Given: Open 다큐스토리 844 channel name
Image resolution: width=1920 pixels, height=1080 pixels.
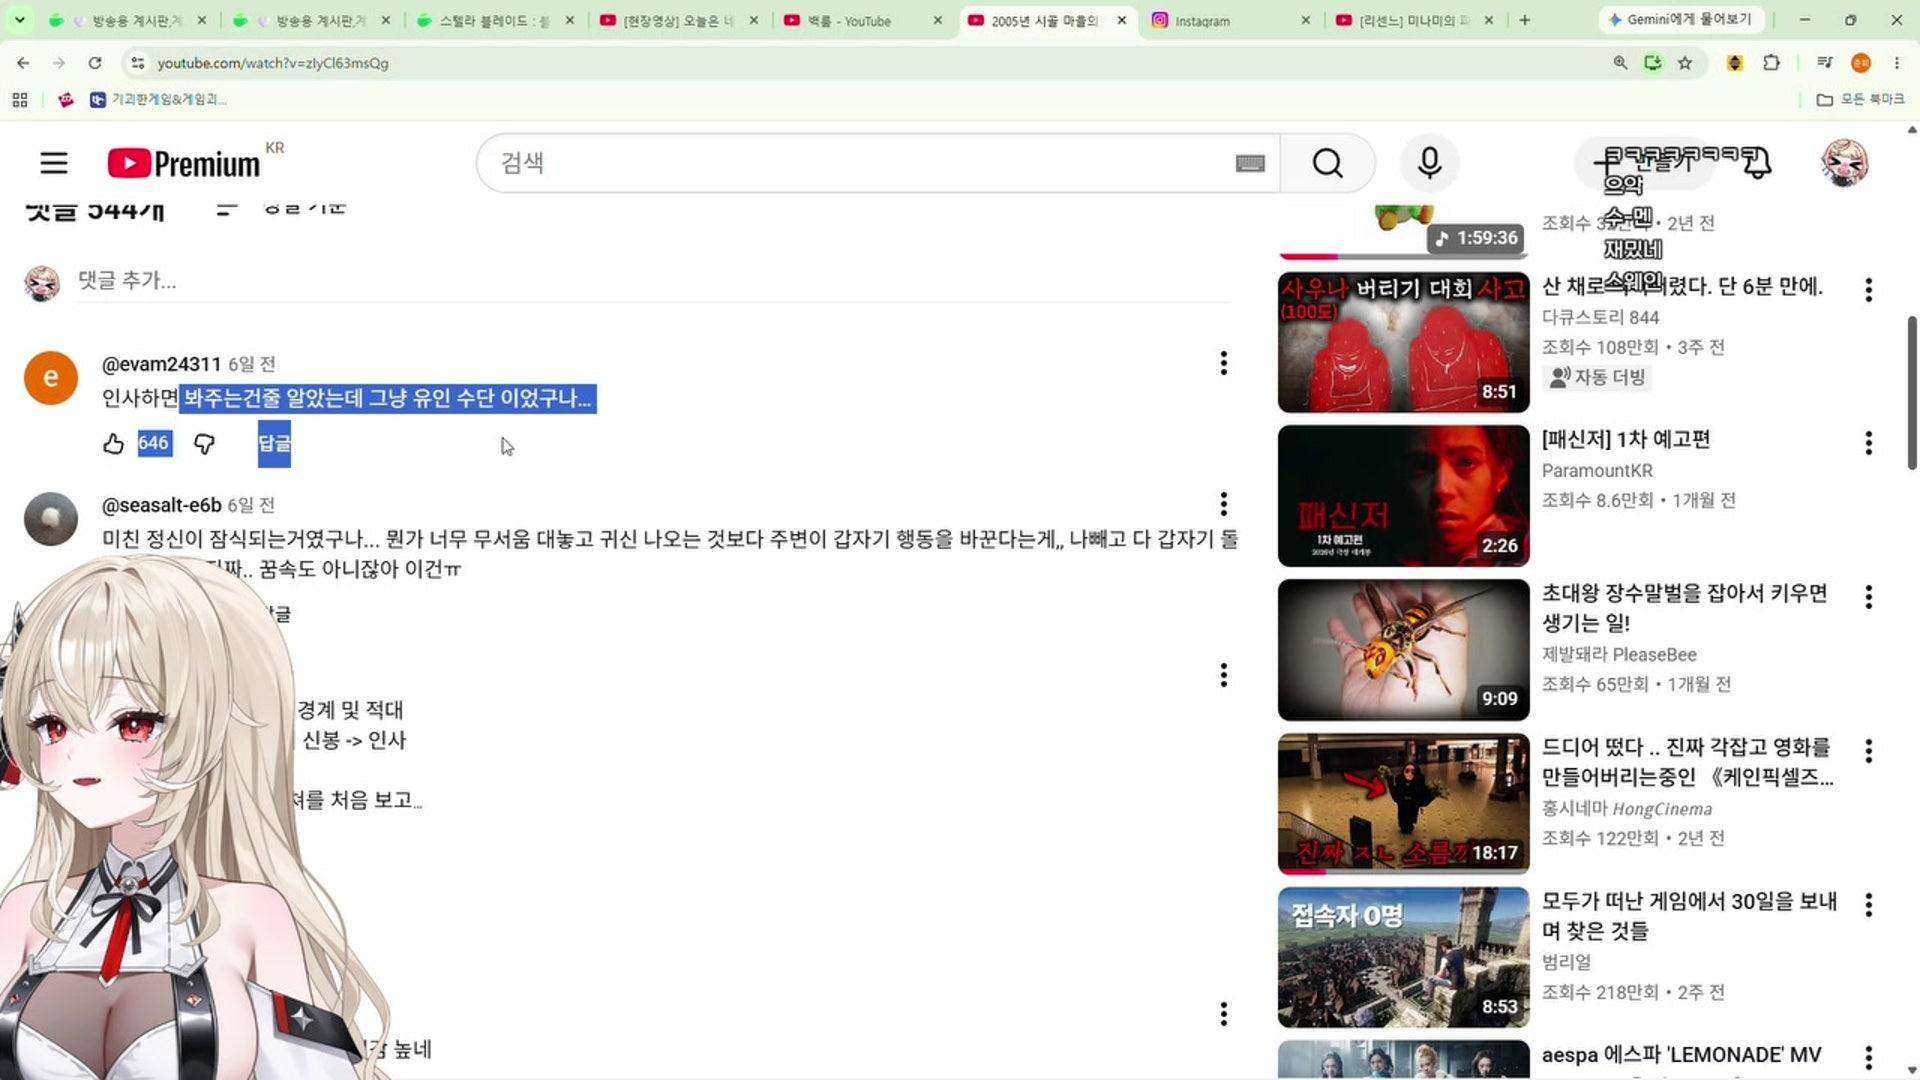Looking at the screenshot, I should (x=1600, y=317).
